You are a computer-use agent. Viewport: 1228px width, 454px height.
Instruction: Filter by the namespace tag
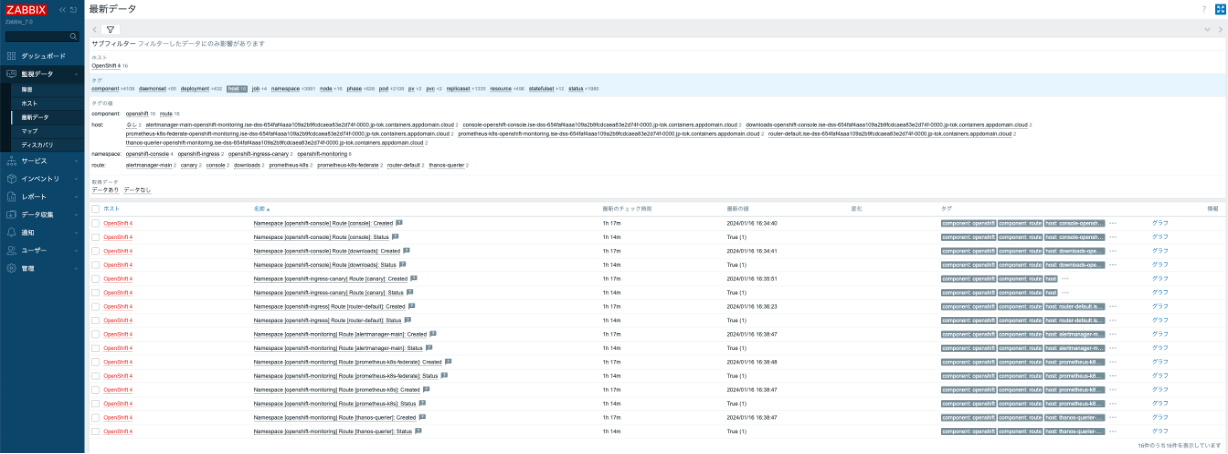coord(285,89)
